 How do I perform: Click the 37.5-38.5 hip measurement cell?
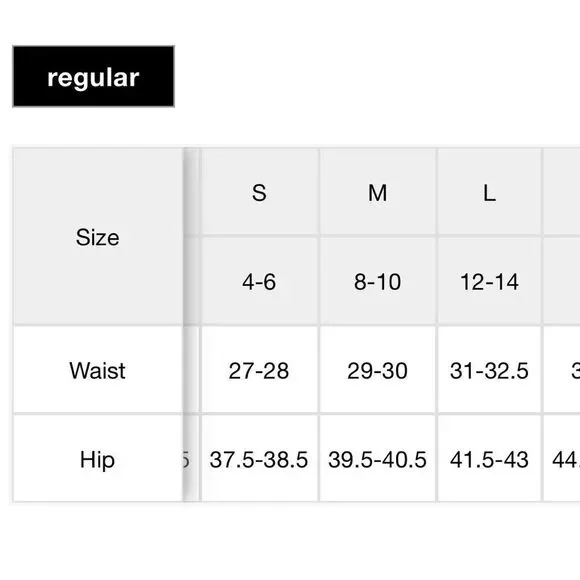(x=259, y=459)
